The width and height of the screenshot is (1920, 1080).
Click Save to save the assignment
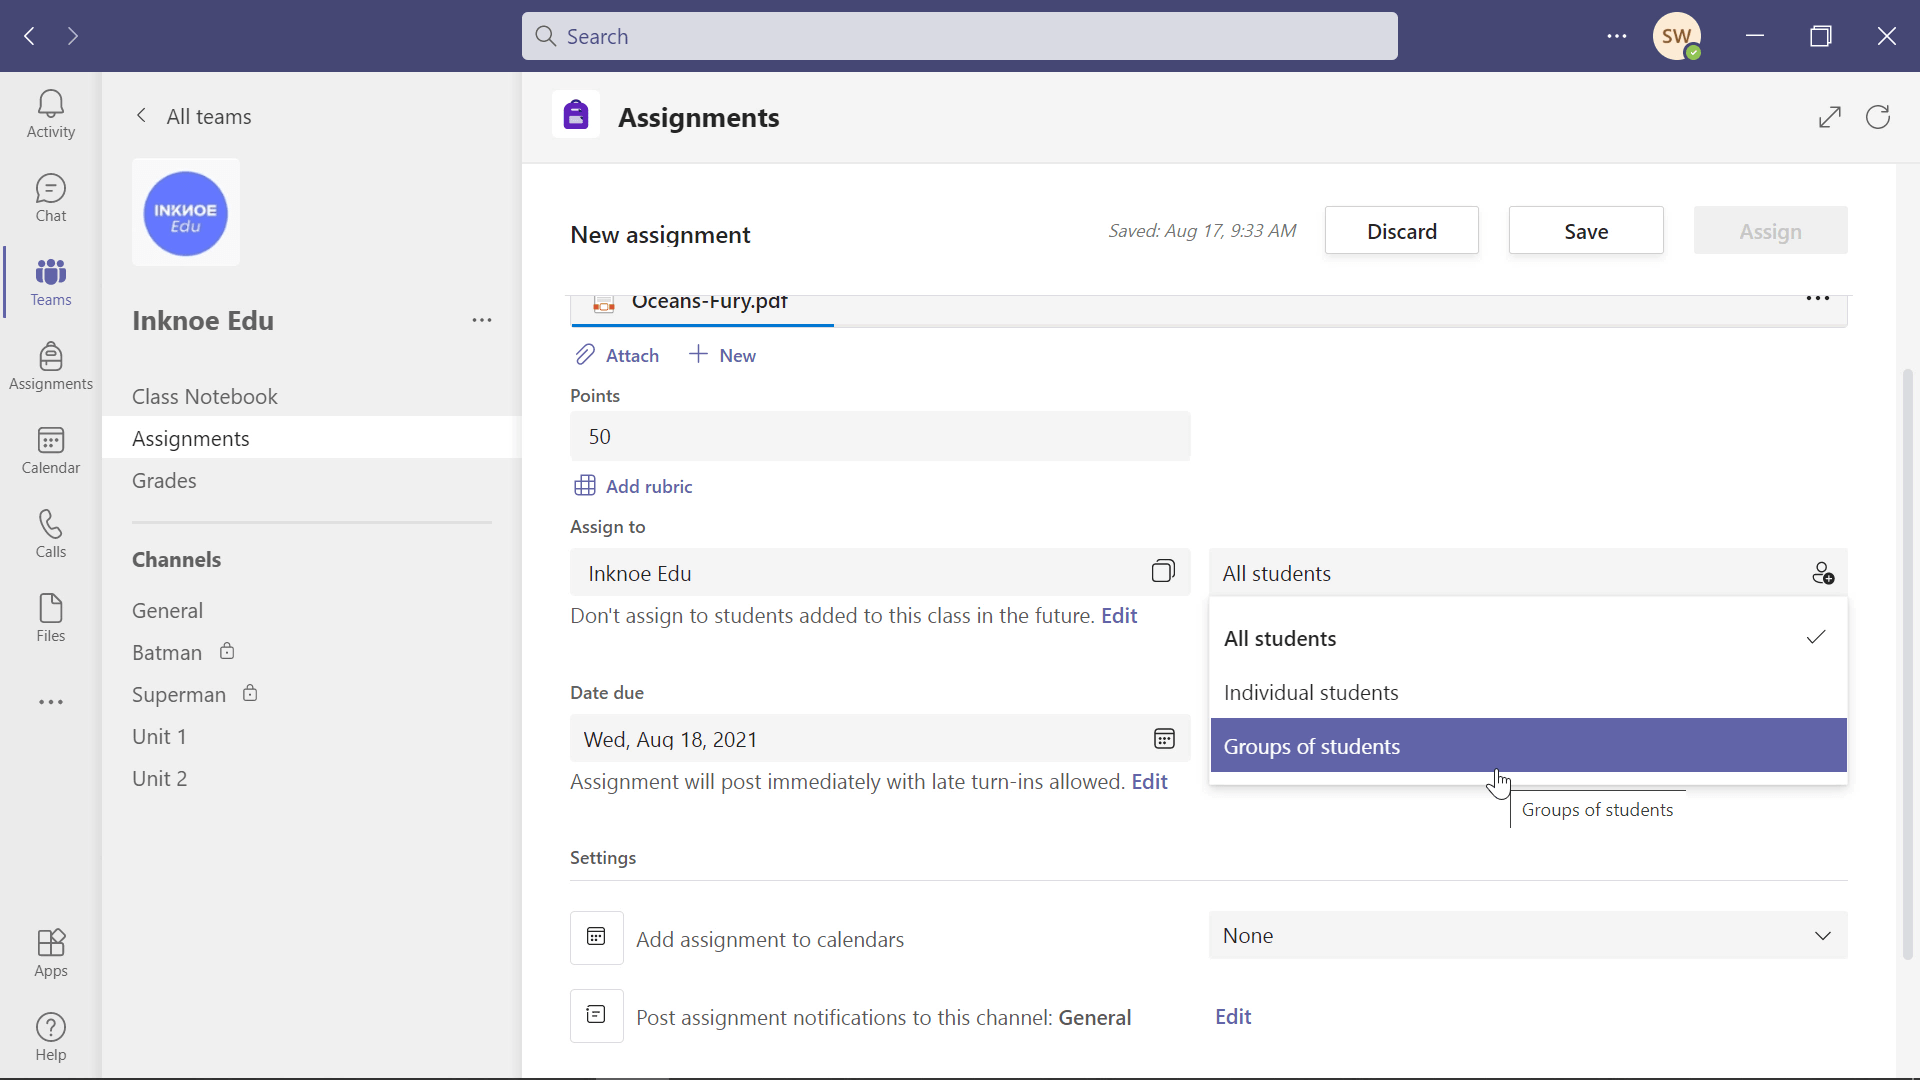(x=1586, y=231)
